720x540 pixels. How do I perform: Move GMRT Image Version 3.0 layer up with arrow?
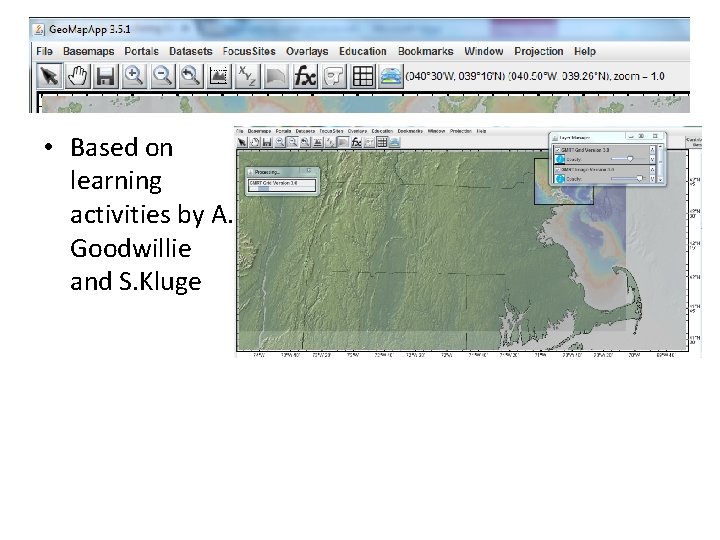(x=652, y=169)
